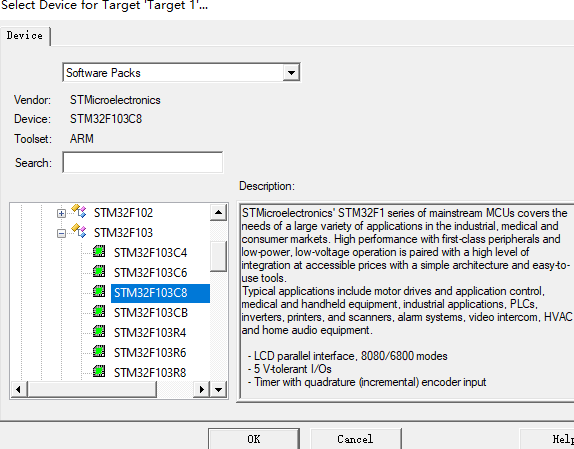Click the chip icon beside STM32F103C6
This screenshot has height=449, width=574.
click(99, 272)
